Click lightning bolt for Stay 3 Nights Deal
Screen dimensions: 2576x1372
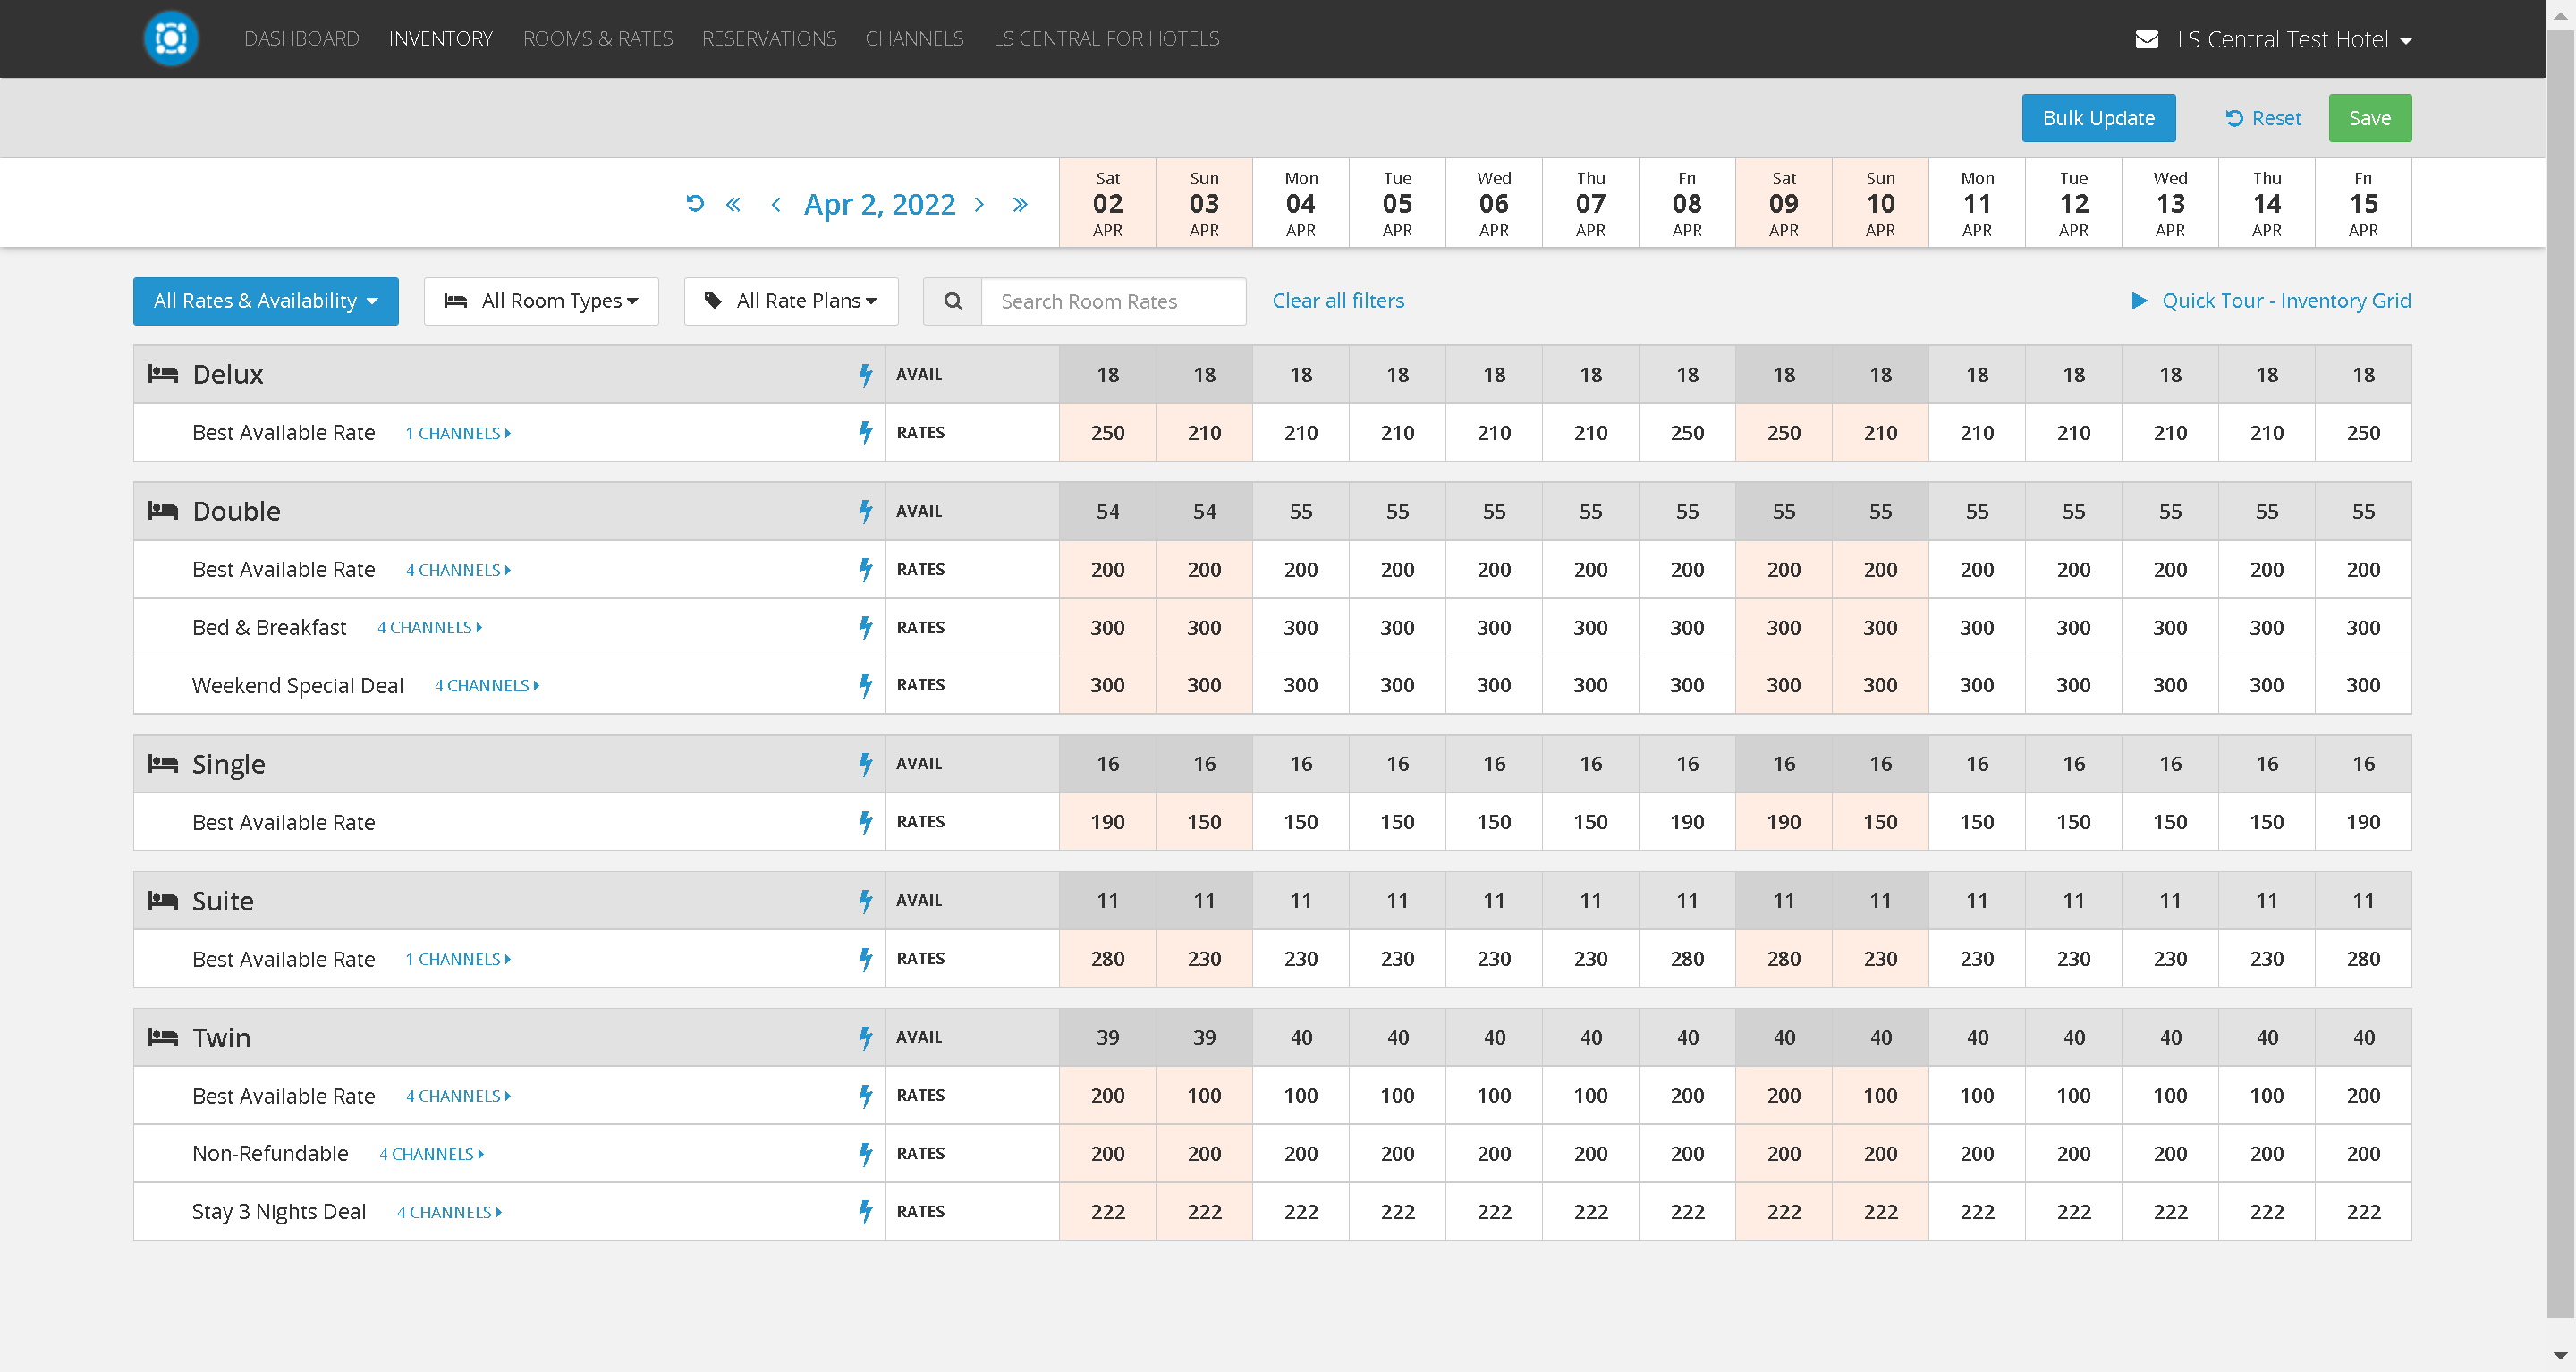[x=865, y=1212]
